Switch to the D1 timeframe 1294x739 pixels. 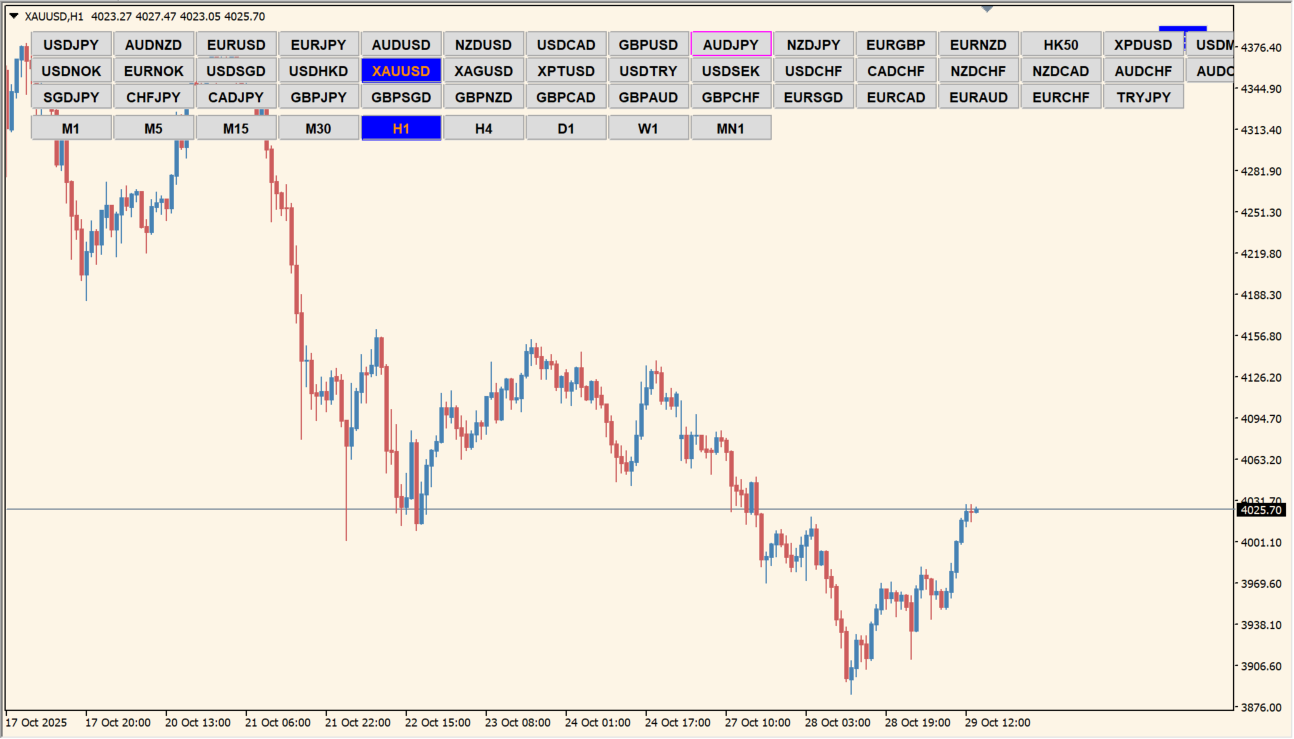click(x=566, y=128)
